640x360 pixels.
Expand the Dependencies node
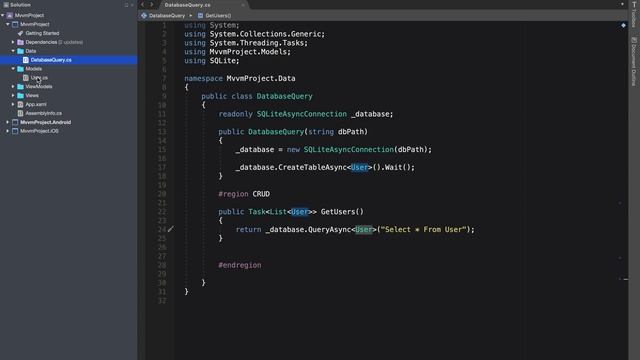pyautogui.click(x=13, y=42)
